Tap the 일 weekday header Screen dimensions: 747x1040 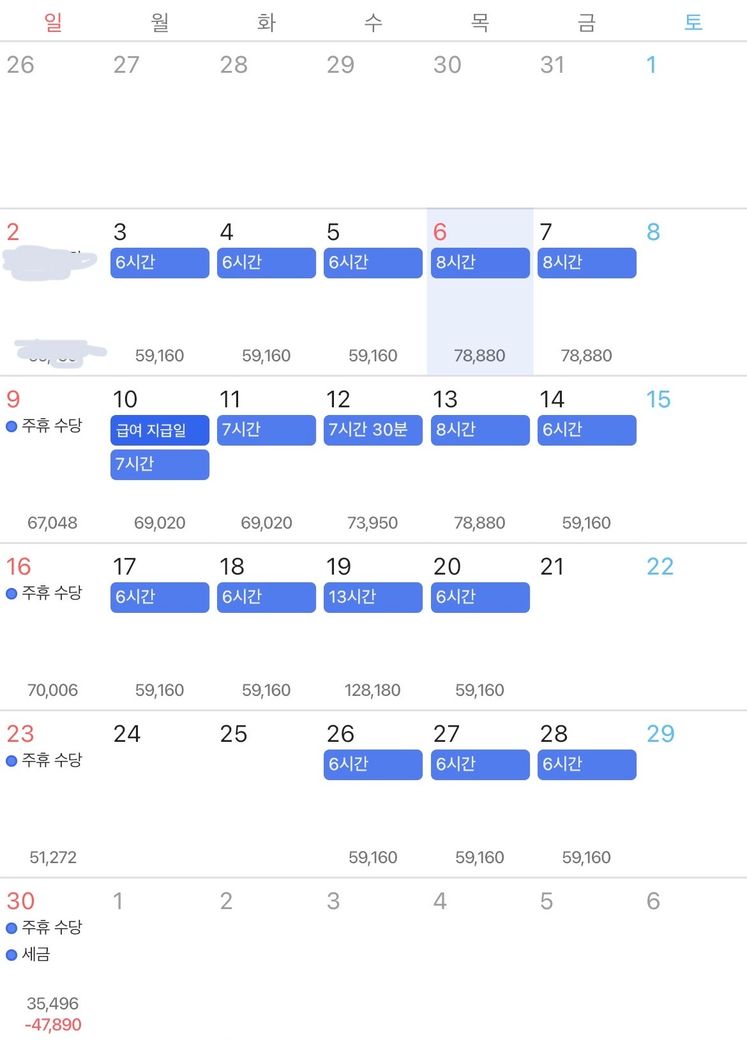click(53, 22)
